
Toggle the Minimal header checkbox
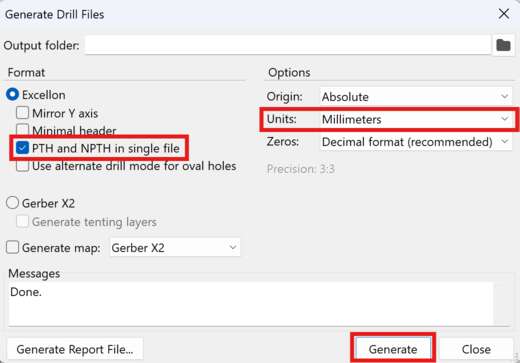[x=22, y=130]
